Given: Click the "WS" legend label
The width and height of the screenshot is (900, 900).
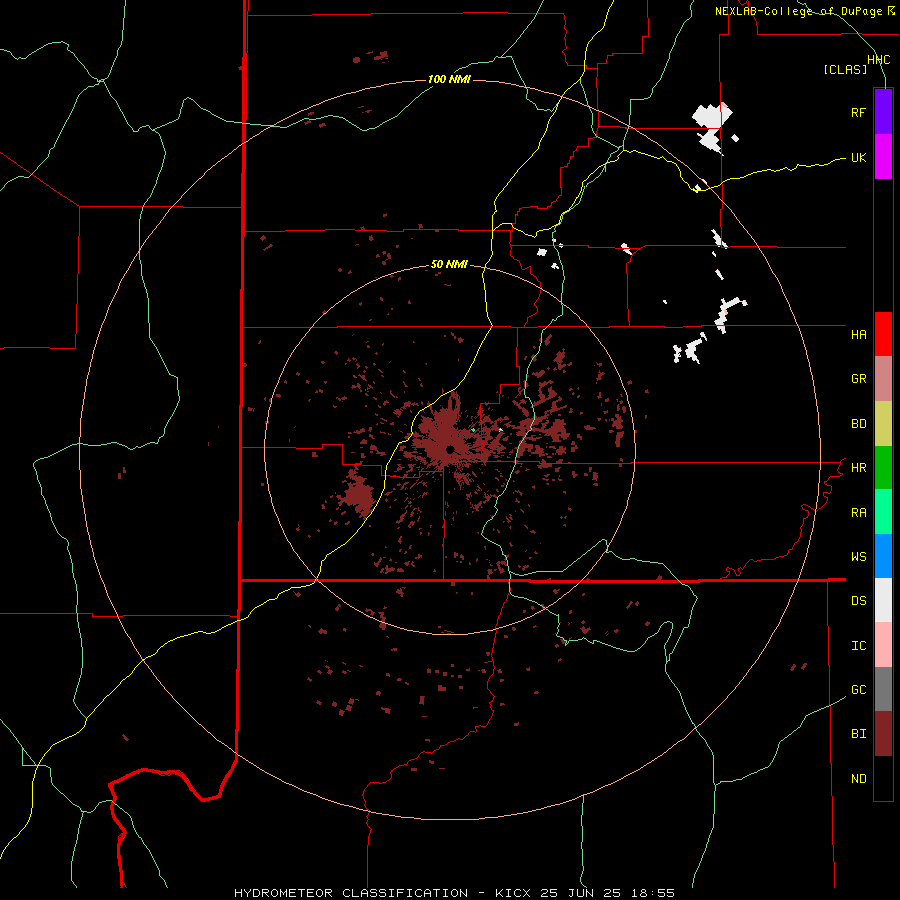Looking at the screenshot, I should (x=858, y=556).
